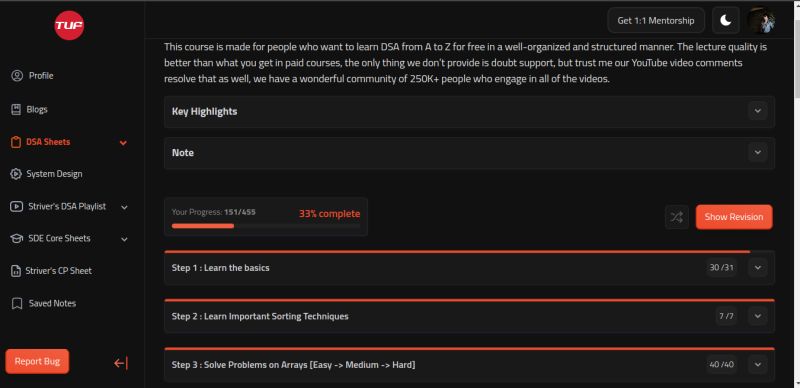Expand Step 2 Sorting Techniques chevron
The image size is (800, 388).
click(x=757, y=316)
